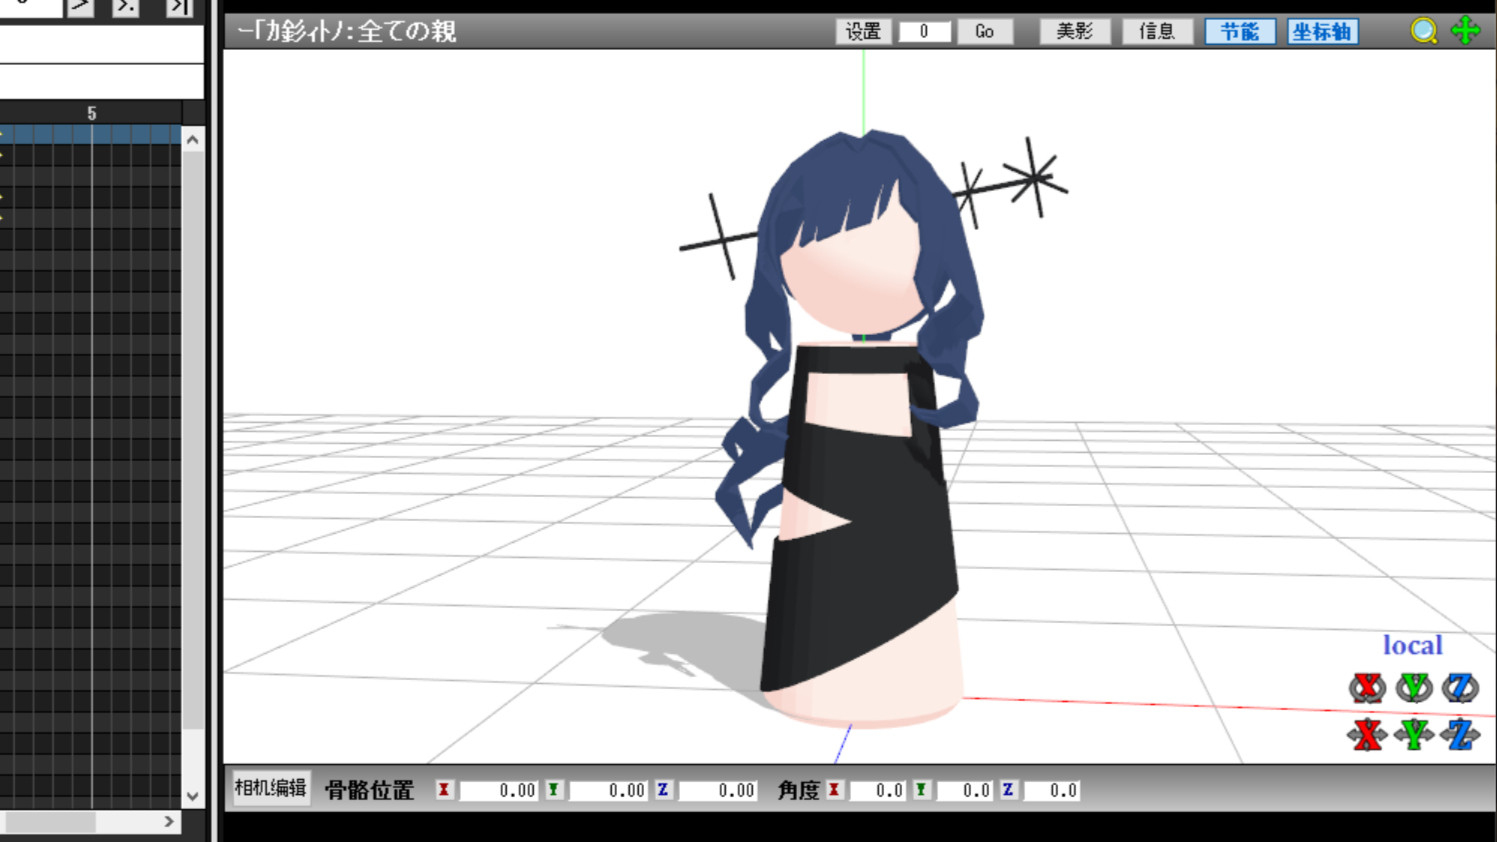This screenshot has width=1497, height=842.
Task: Click the 设置 button
Action: click(862, 32)
